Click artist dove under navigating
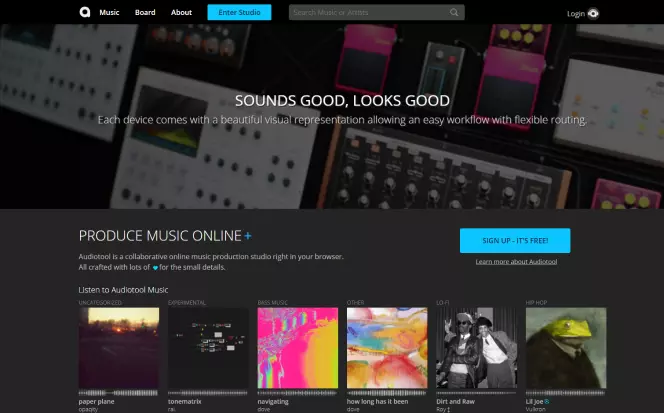 [263, 410]
